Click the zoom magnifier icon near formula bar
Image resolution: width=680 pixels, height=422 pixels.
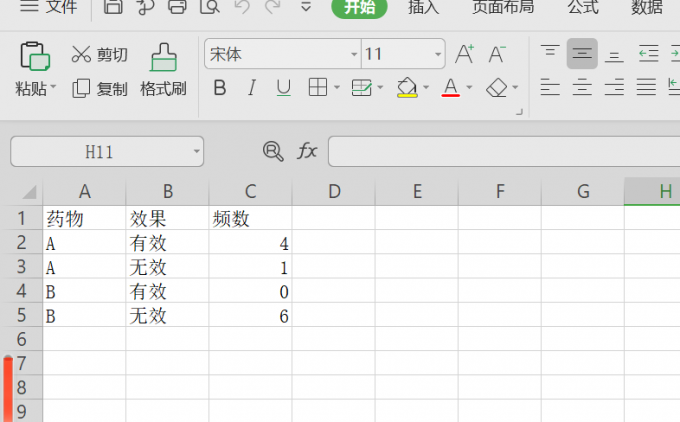[273, 151]
